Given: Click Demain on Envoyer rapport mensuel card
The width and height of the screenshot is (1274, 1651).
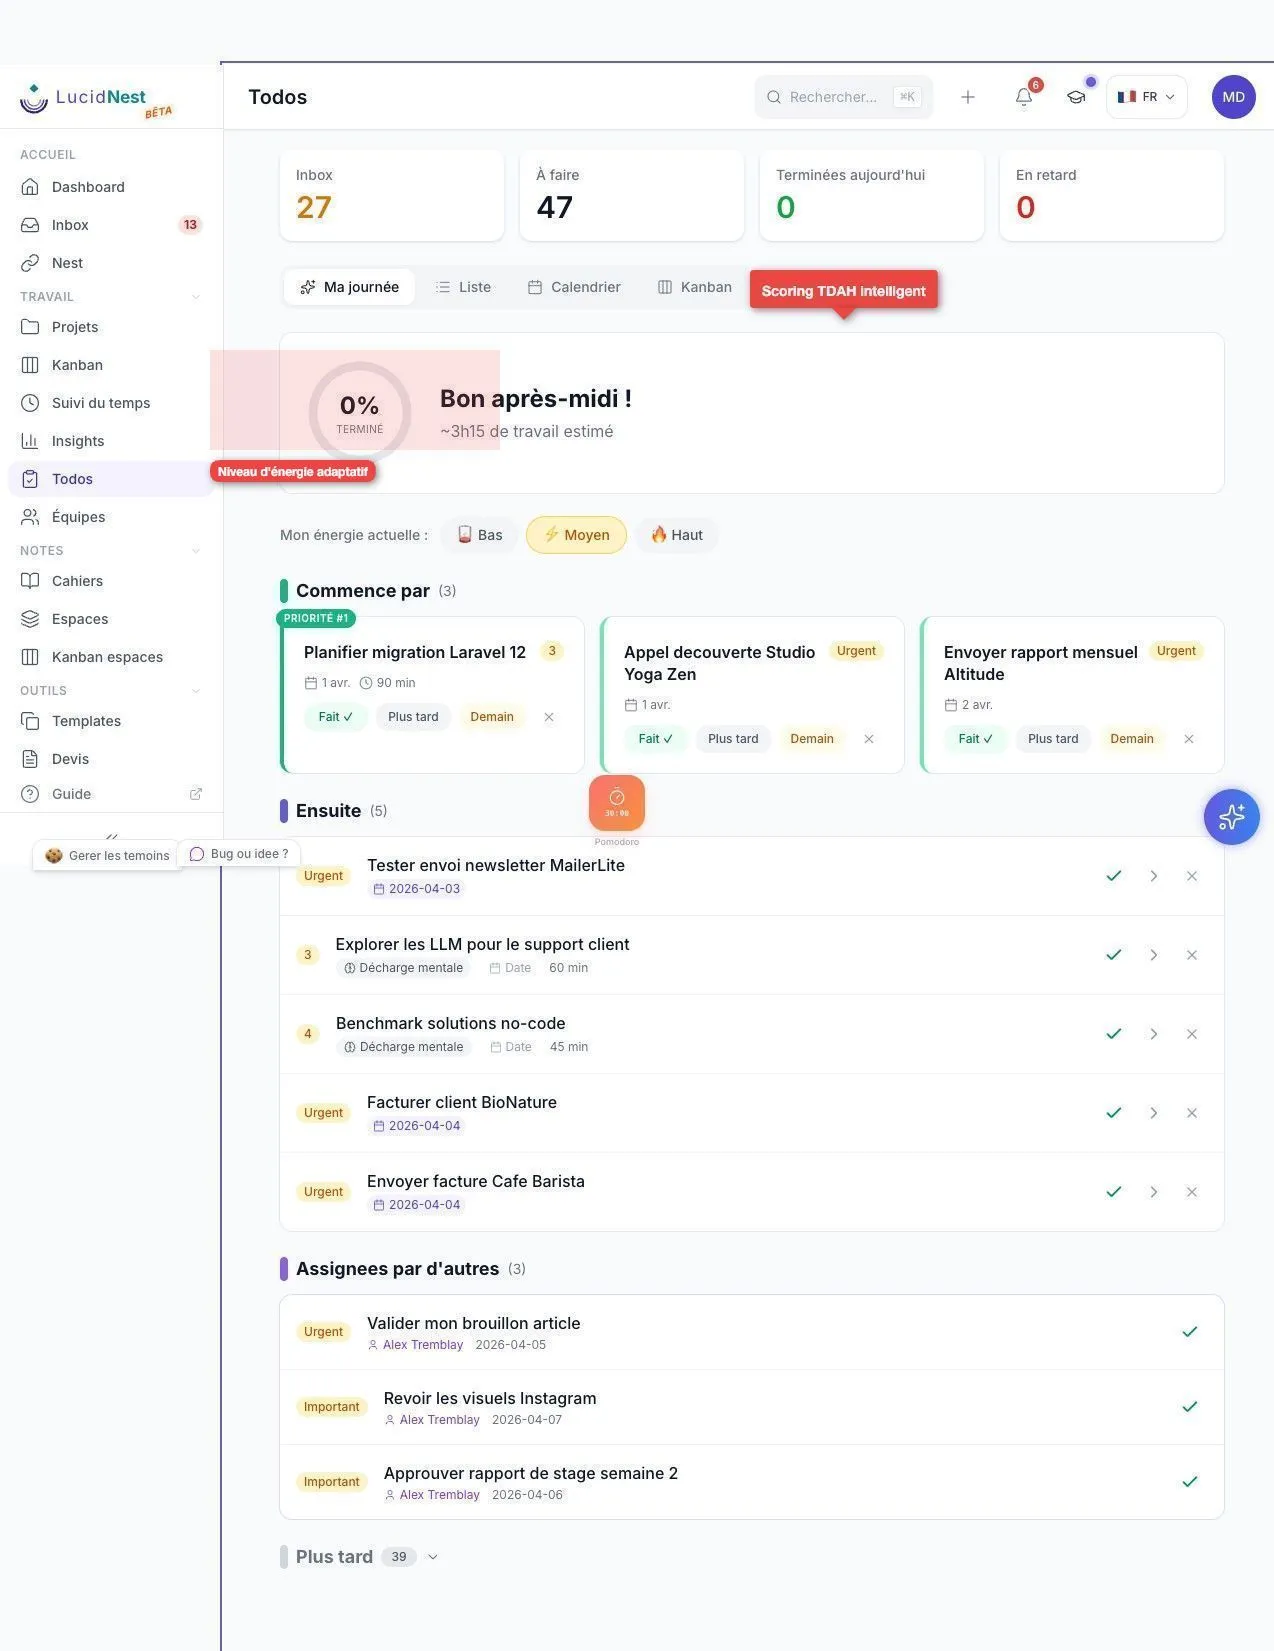Looking at the screenshot, I should pos(1132,739).
